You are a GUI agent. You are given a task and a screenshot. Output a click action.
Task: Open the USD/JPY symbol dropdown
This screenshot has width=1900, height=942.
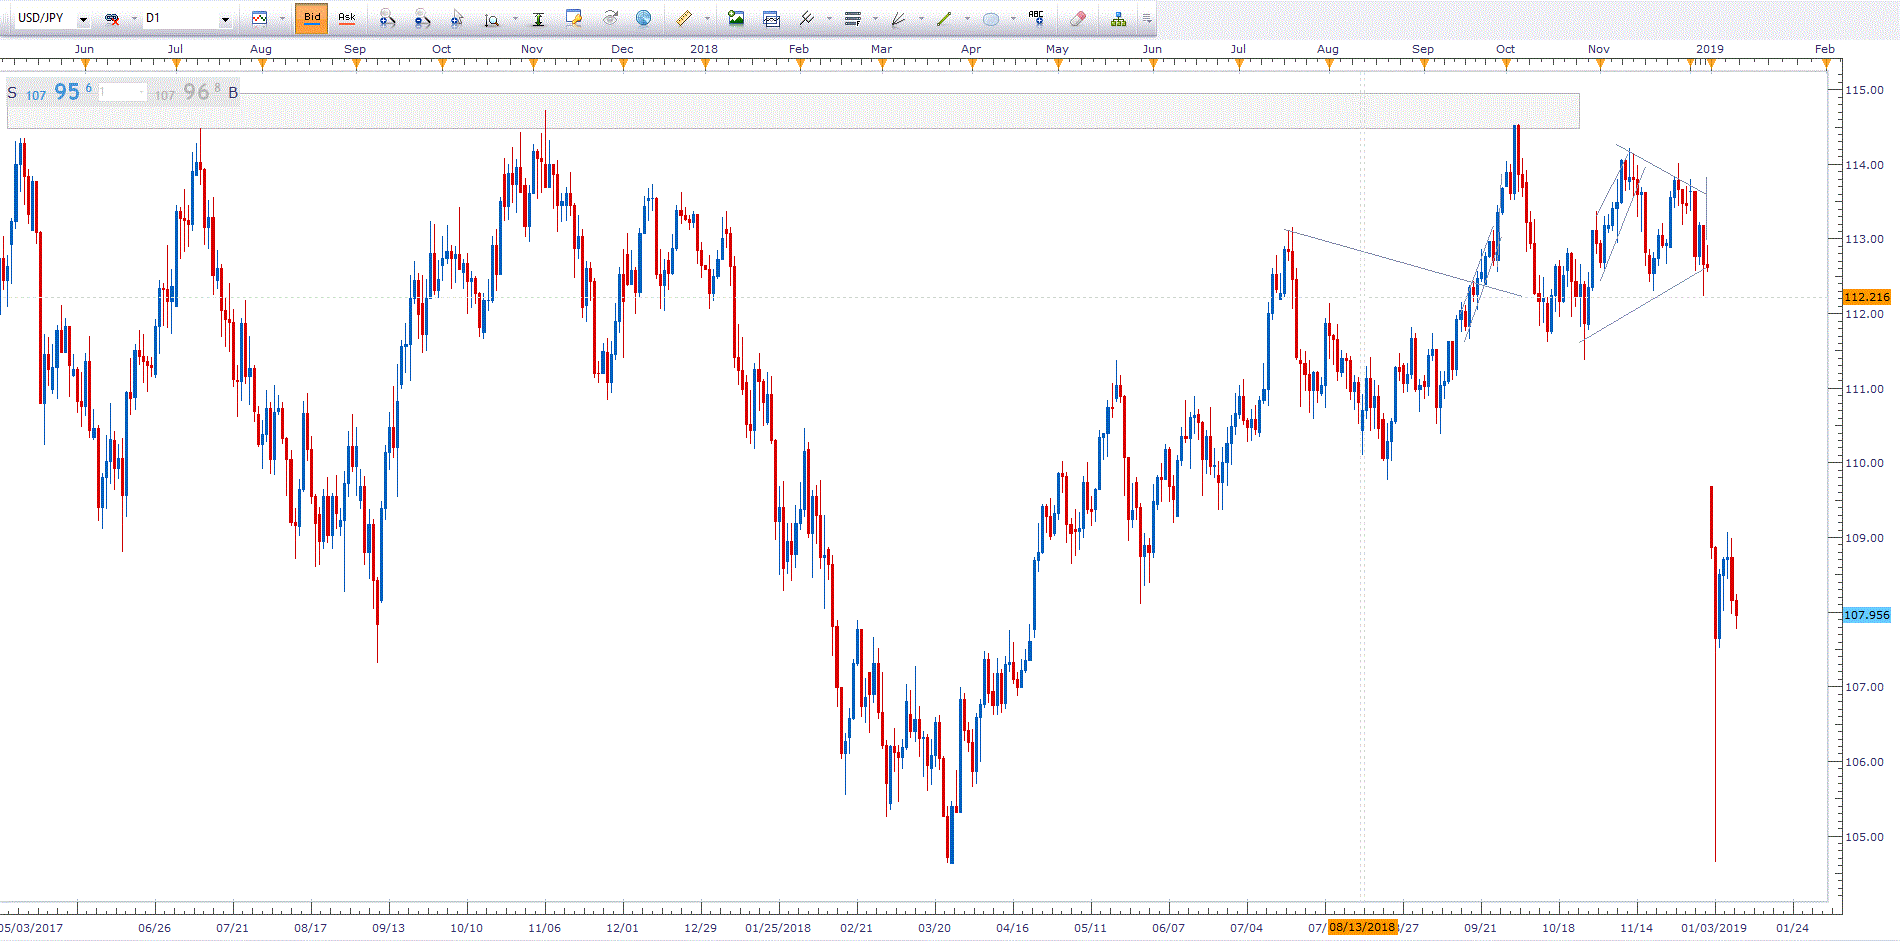point(83,19)
